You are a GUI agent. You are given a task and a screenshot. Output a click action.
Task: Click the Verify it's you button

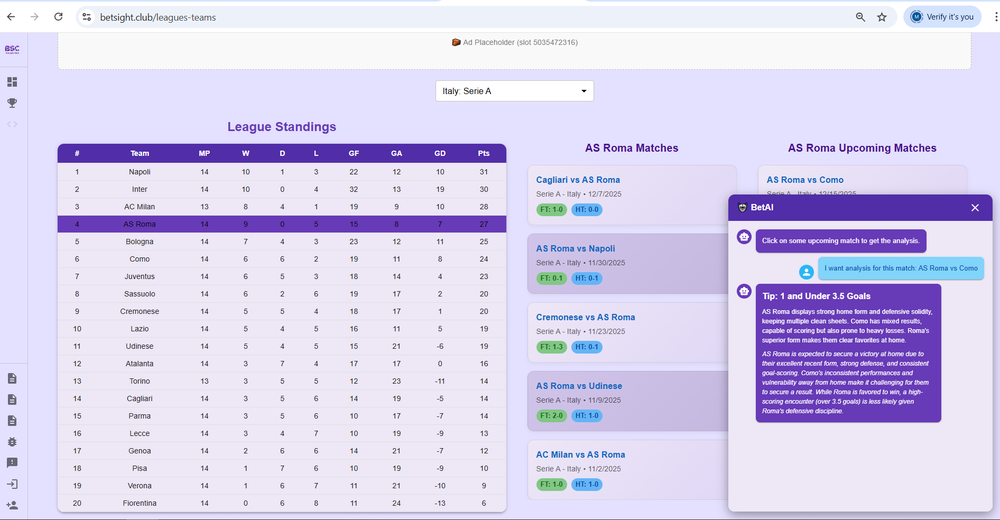point(942,17)
